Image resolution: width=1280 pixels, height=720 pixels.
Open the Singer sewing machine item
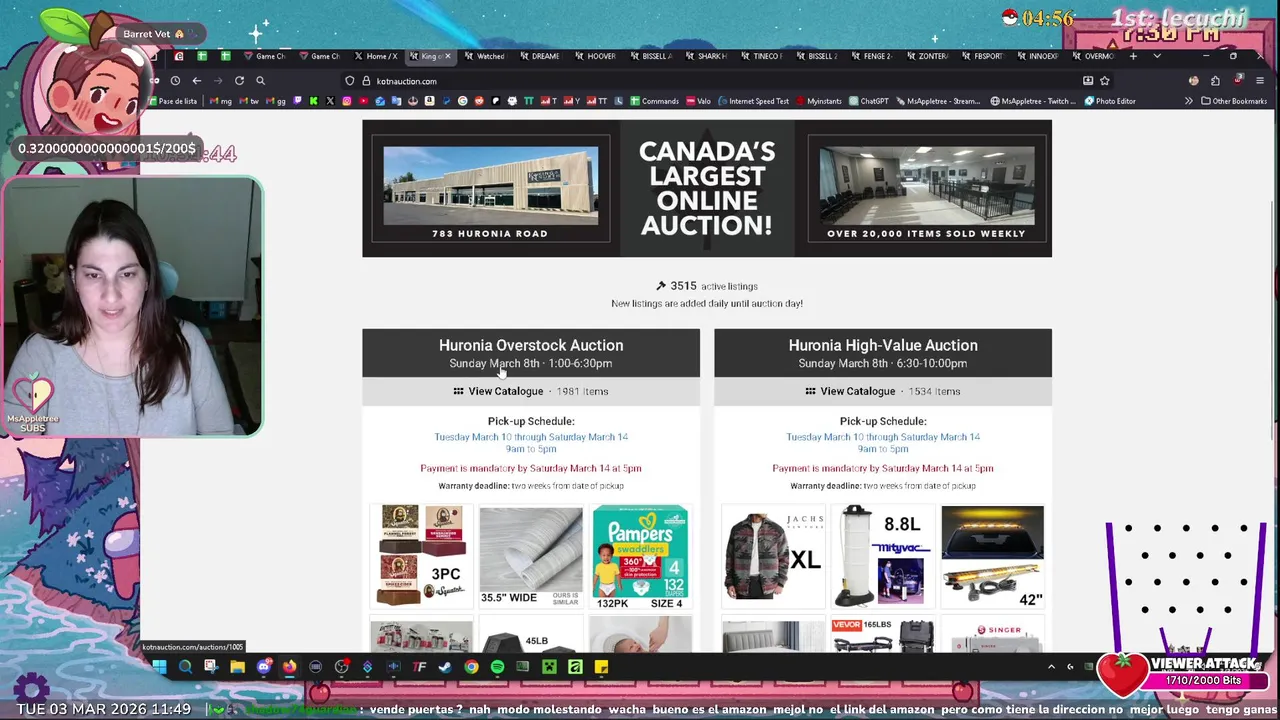point(992,636)
